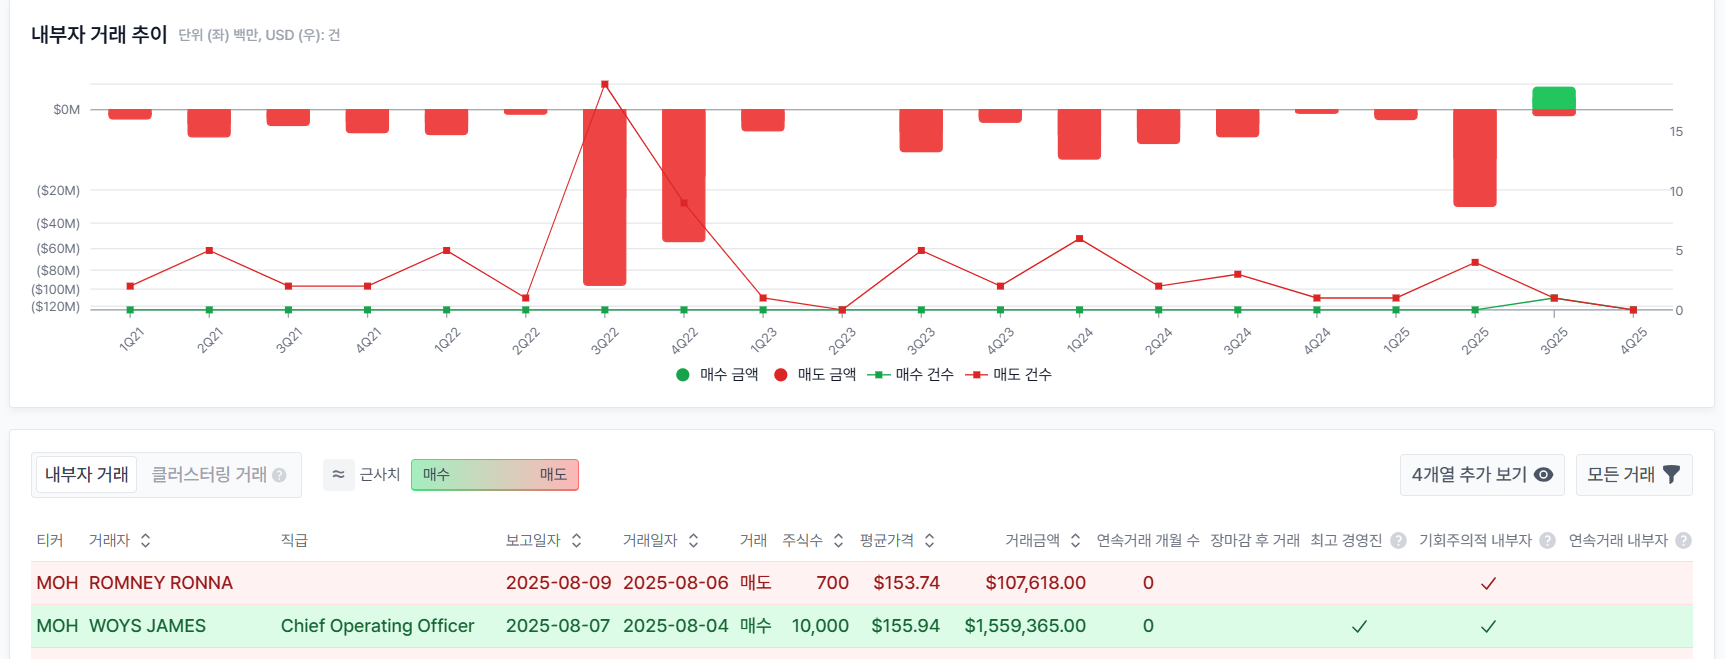The height and width of the screenshot is (659, 1725).
Task: Sort by 보고일자 column arrows
Action: (577, 541)
